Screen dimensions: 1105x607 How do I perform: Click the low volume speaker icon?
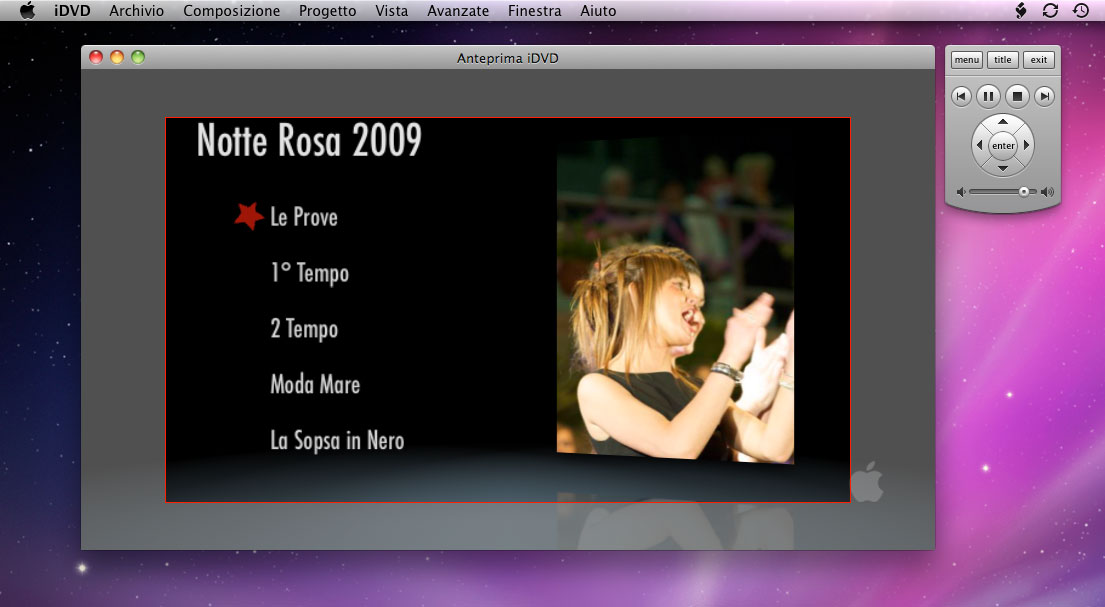point(961,192)
